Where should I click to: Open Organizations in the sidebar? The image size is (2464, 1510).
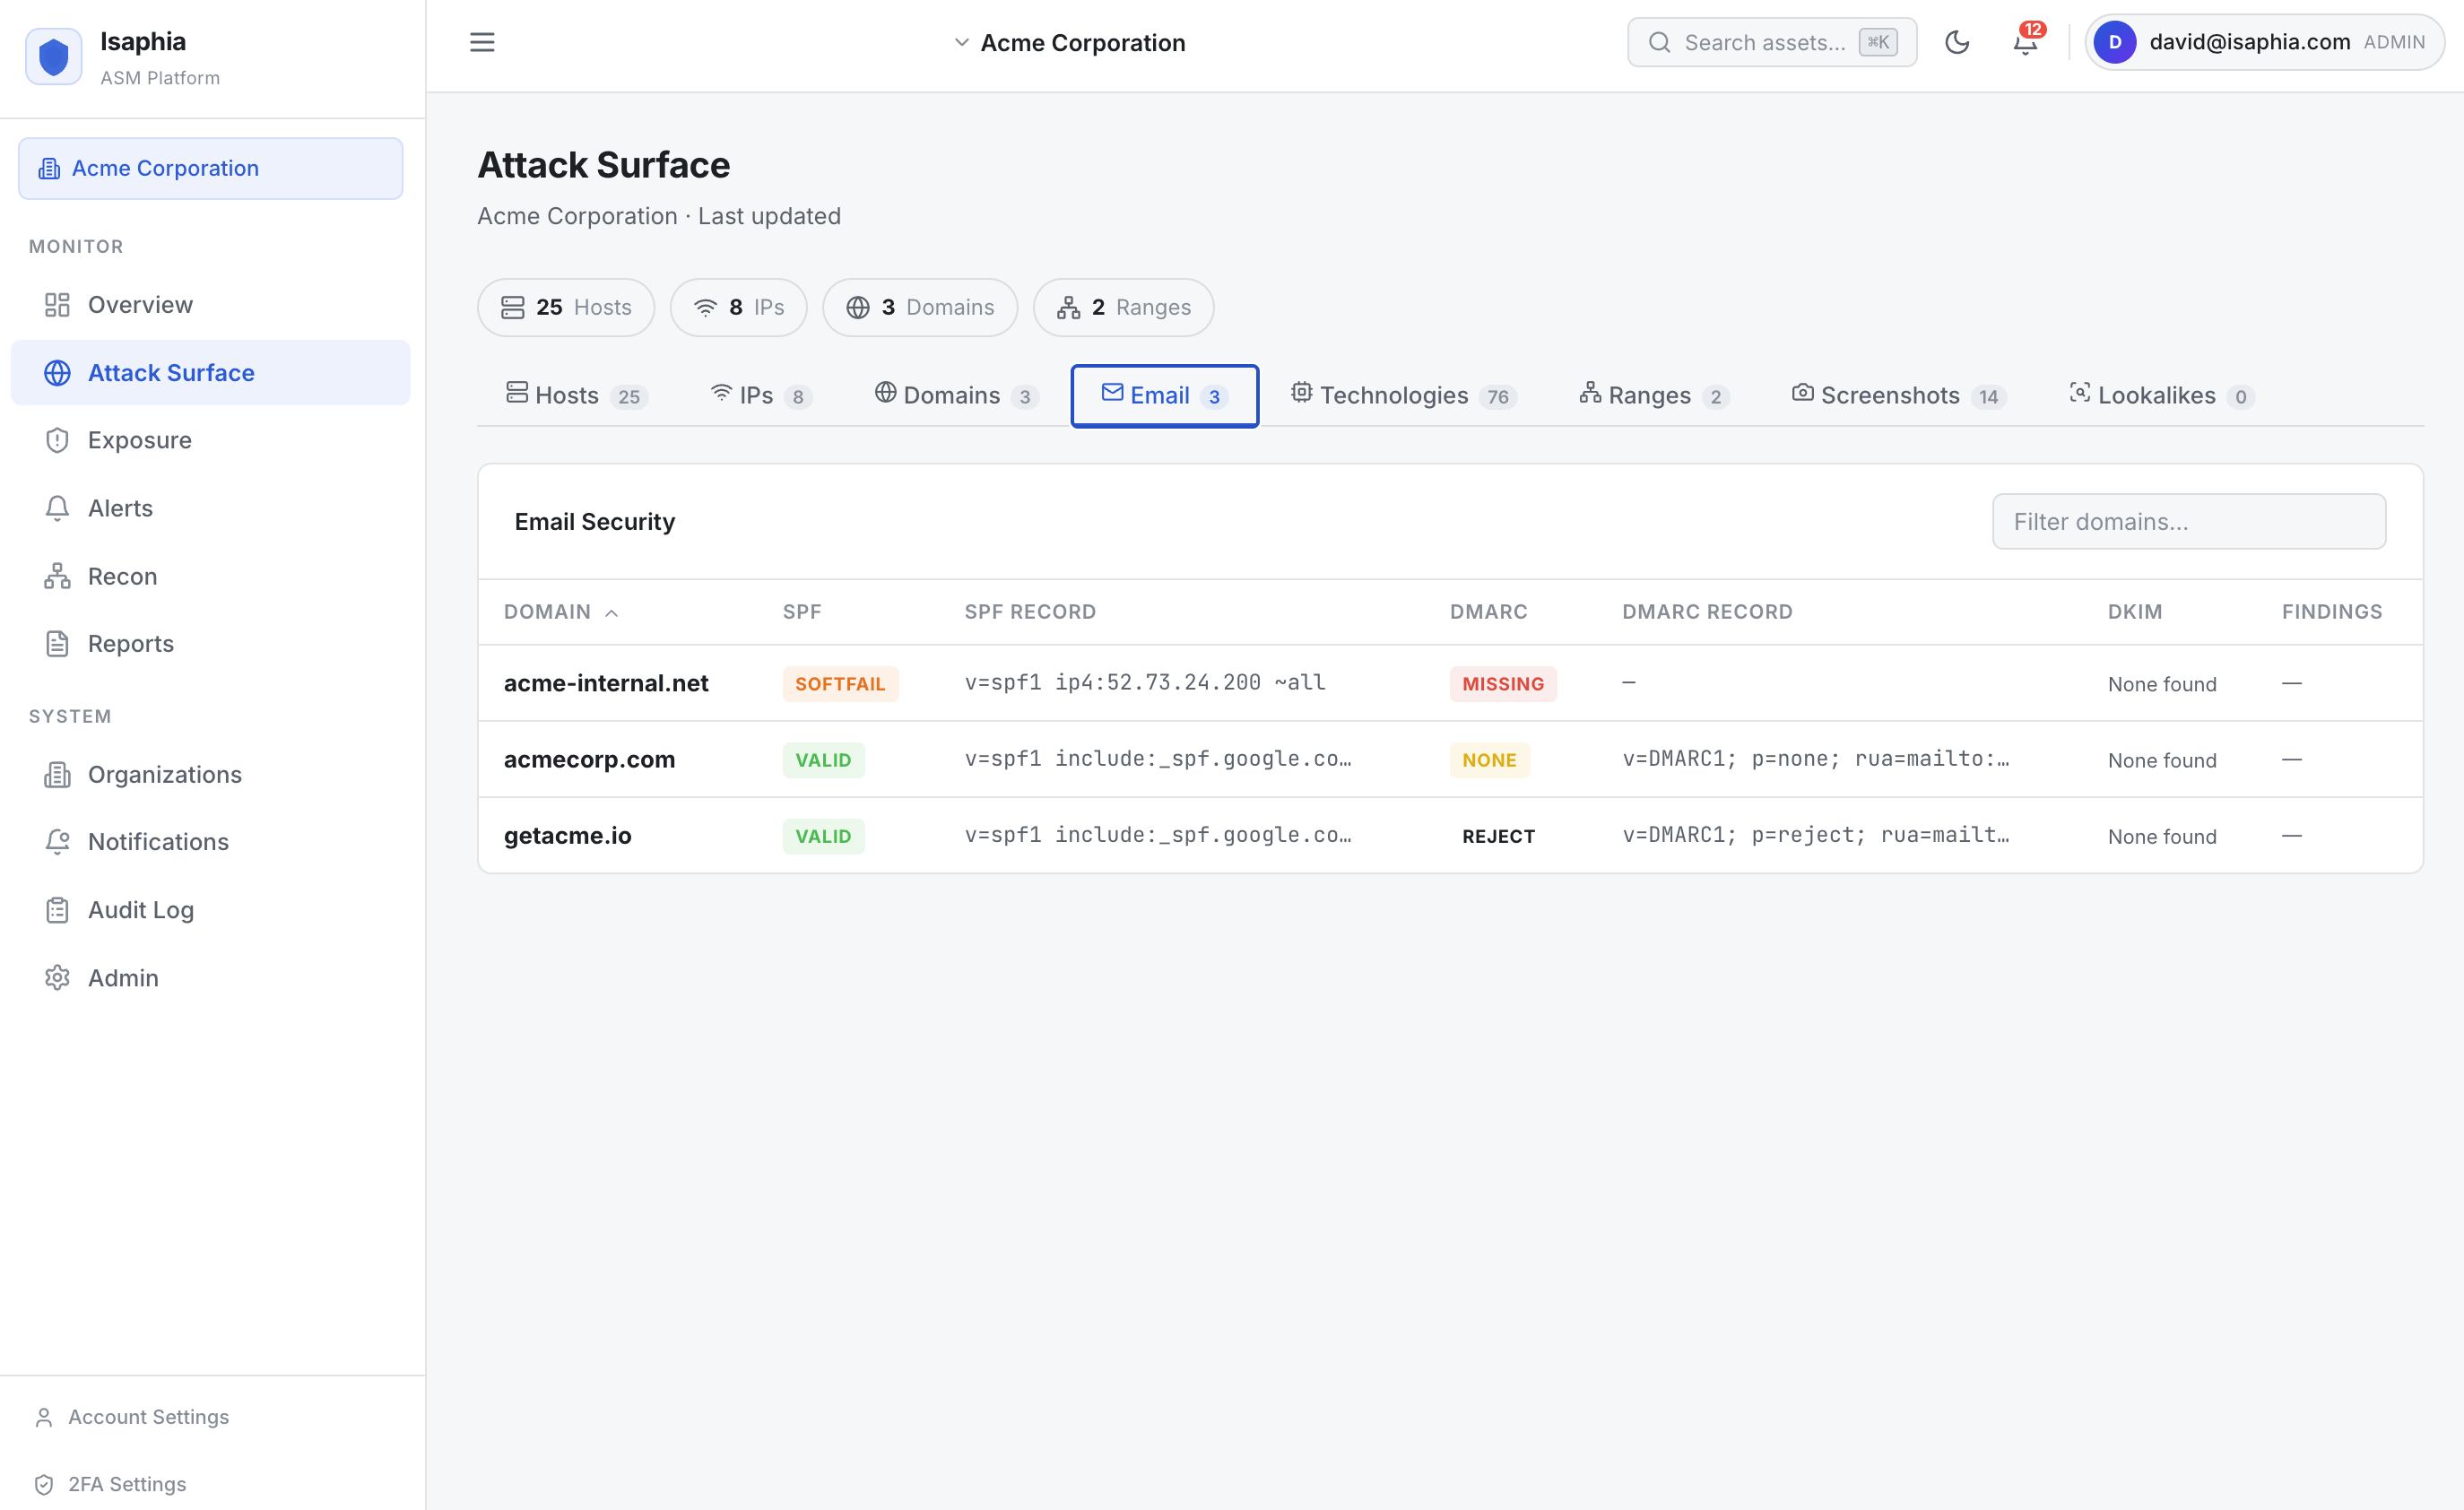pyautogui.click(x=211, y=774)
